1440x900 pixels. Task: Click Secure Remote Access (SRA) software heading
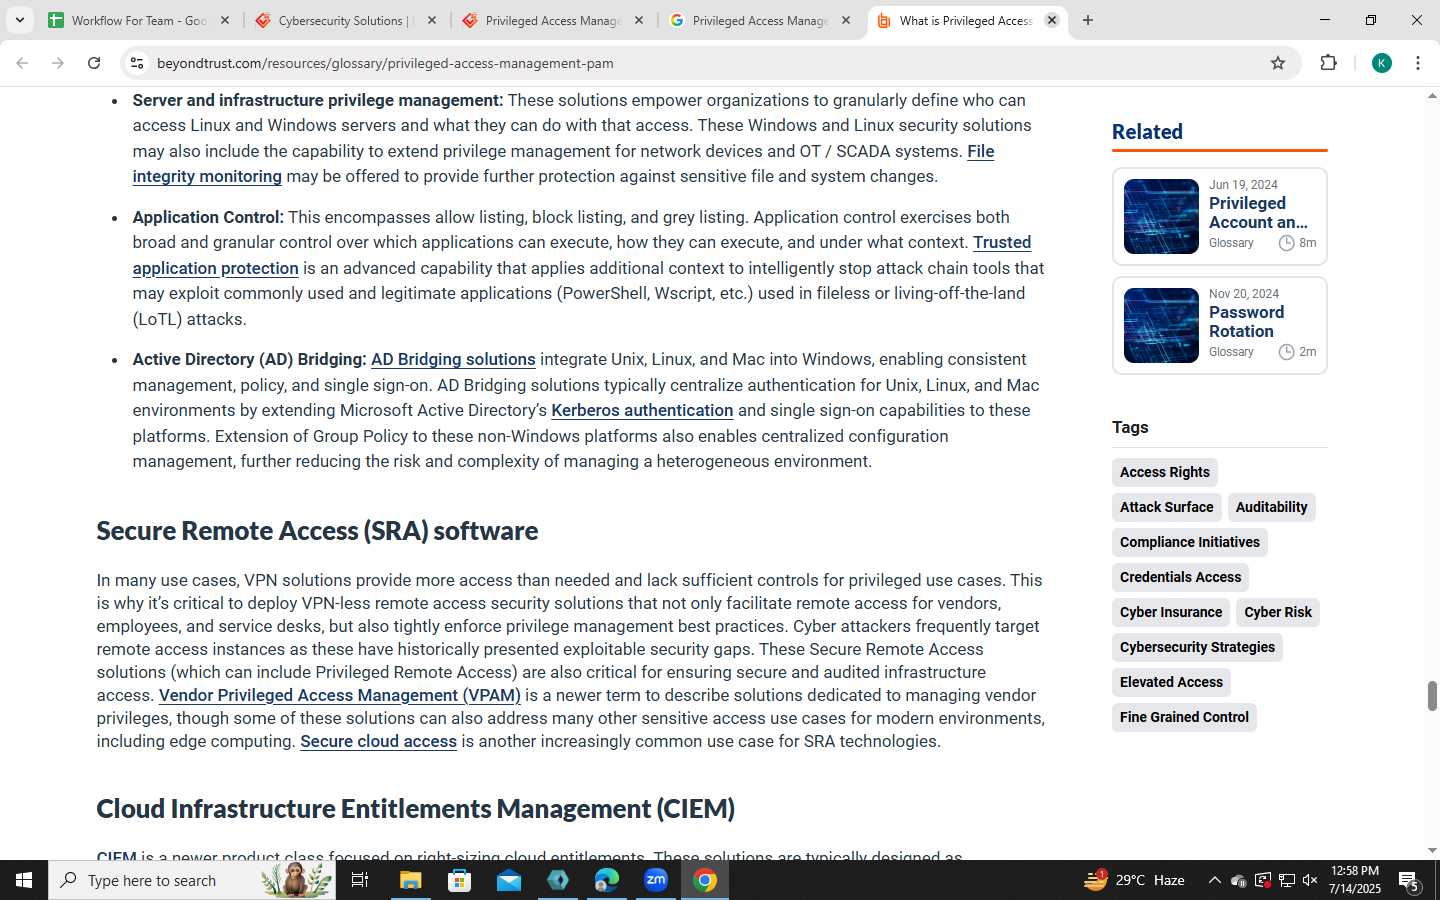point(317,530)
